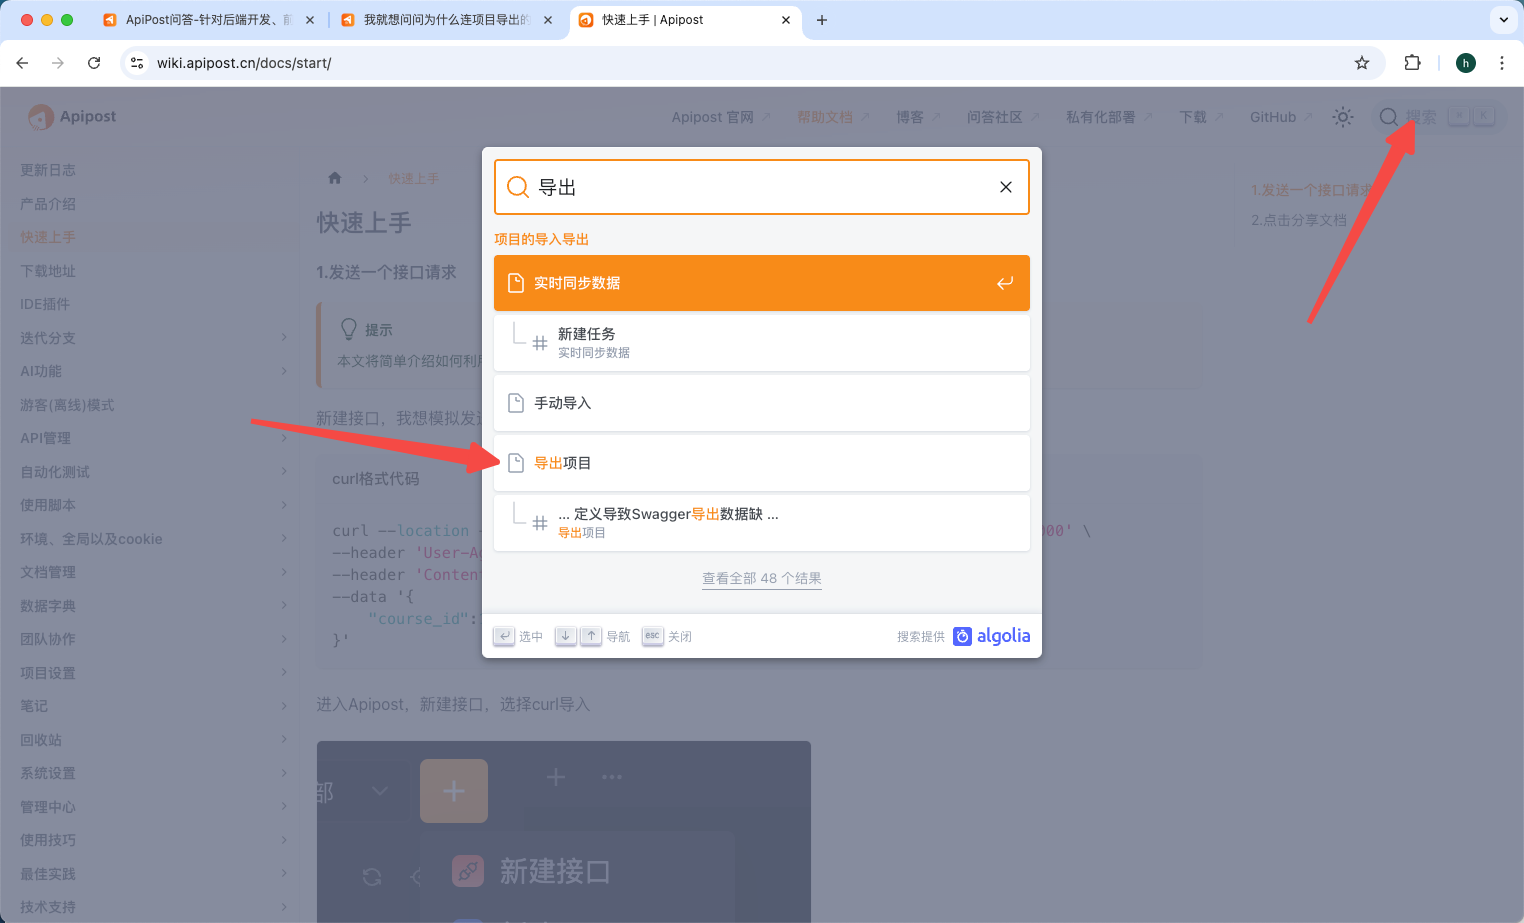1524x923 pixels.
Task: Click the Algolia logo in the search footer
Action: [991, 635]
